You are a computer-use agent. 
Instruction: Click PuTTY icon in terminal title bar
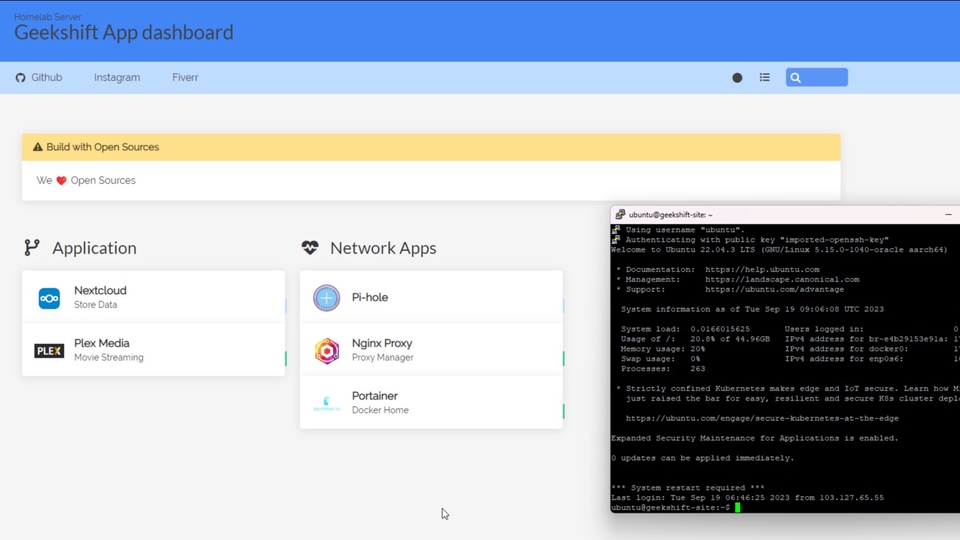pyautogui.click(x=620, y=214)
